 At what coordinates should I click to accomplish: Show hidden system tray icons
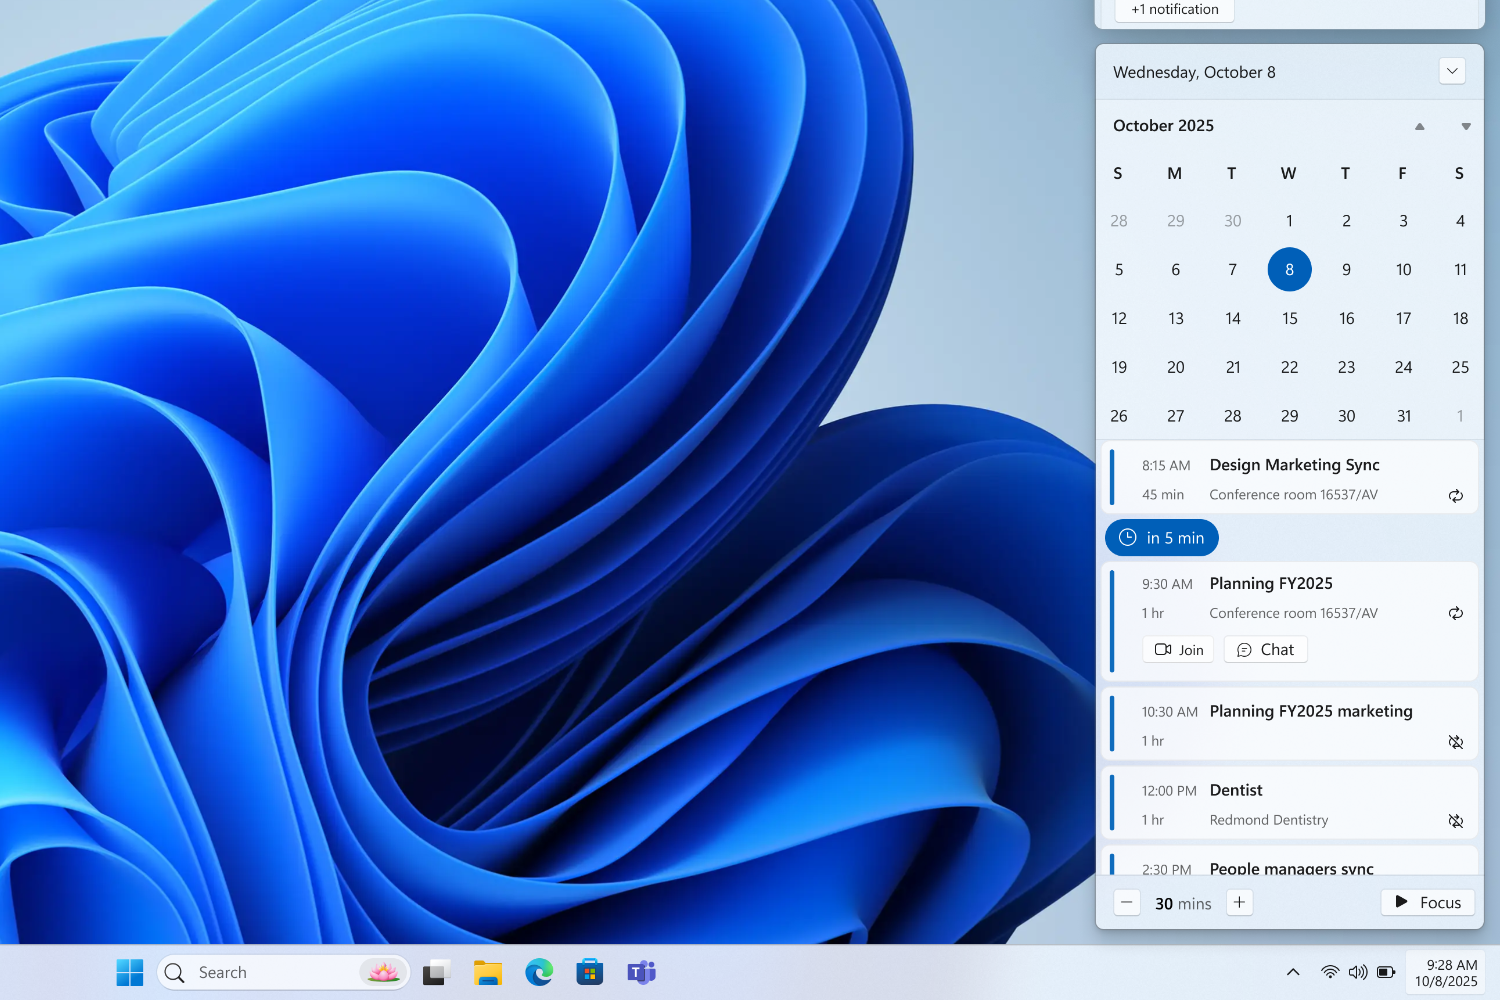(x=1293, y=972)
